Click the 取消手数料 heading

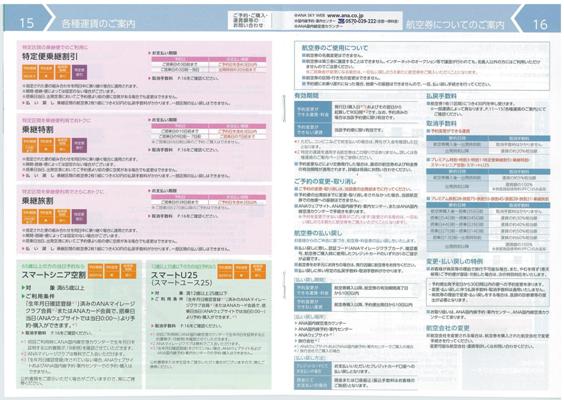pos(441,123)
